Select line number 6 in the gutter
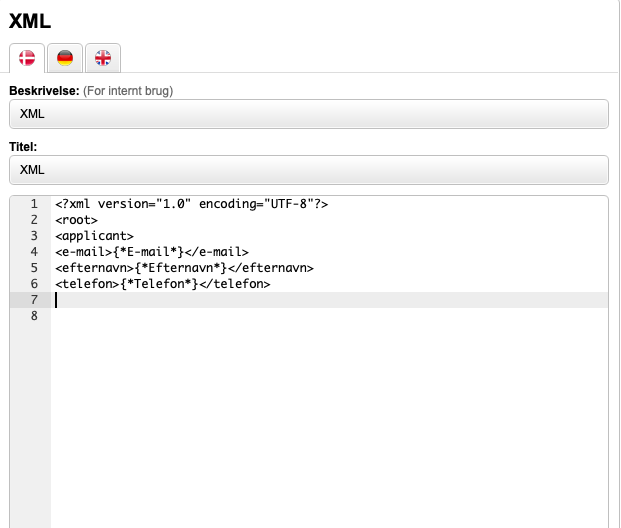Screen dimensions: 621x528 coord(34,284)
